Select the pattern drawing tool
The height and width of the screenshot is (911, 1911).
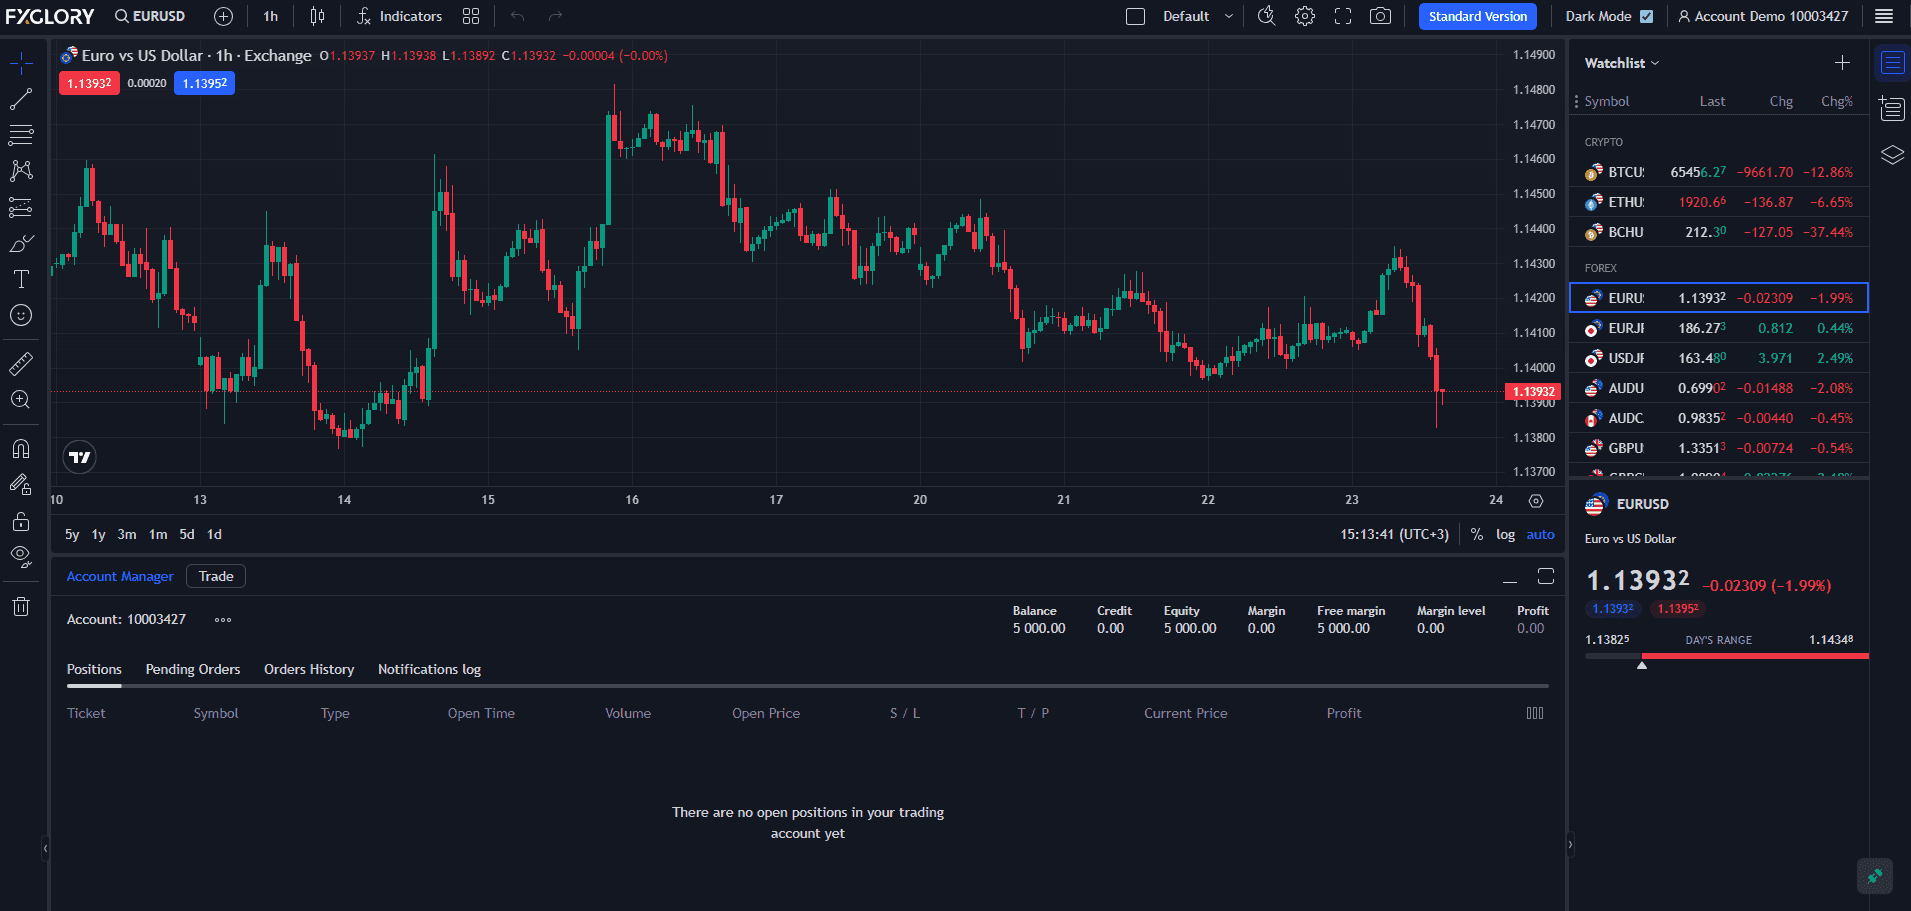point(21,171)
